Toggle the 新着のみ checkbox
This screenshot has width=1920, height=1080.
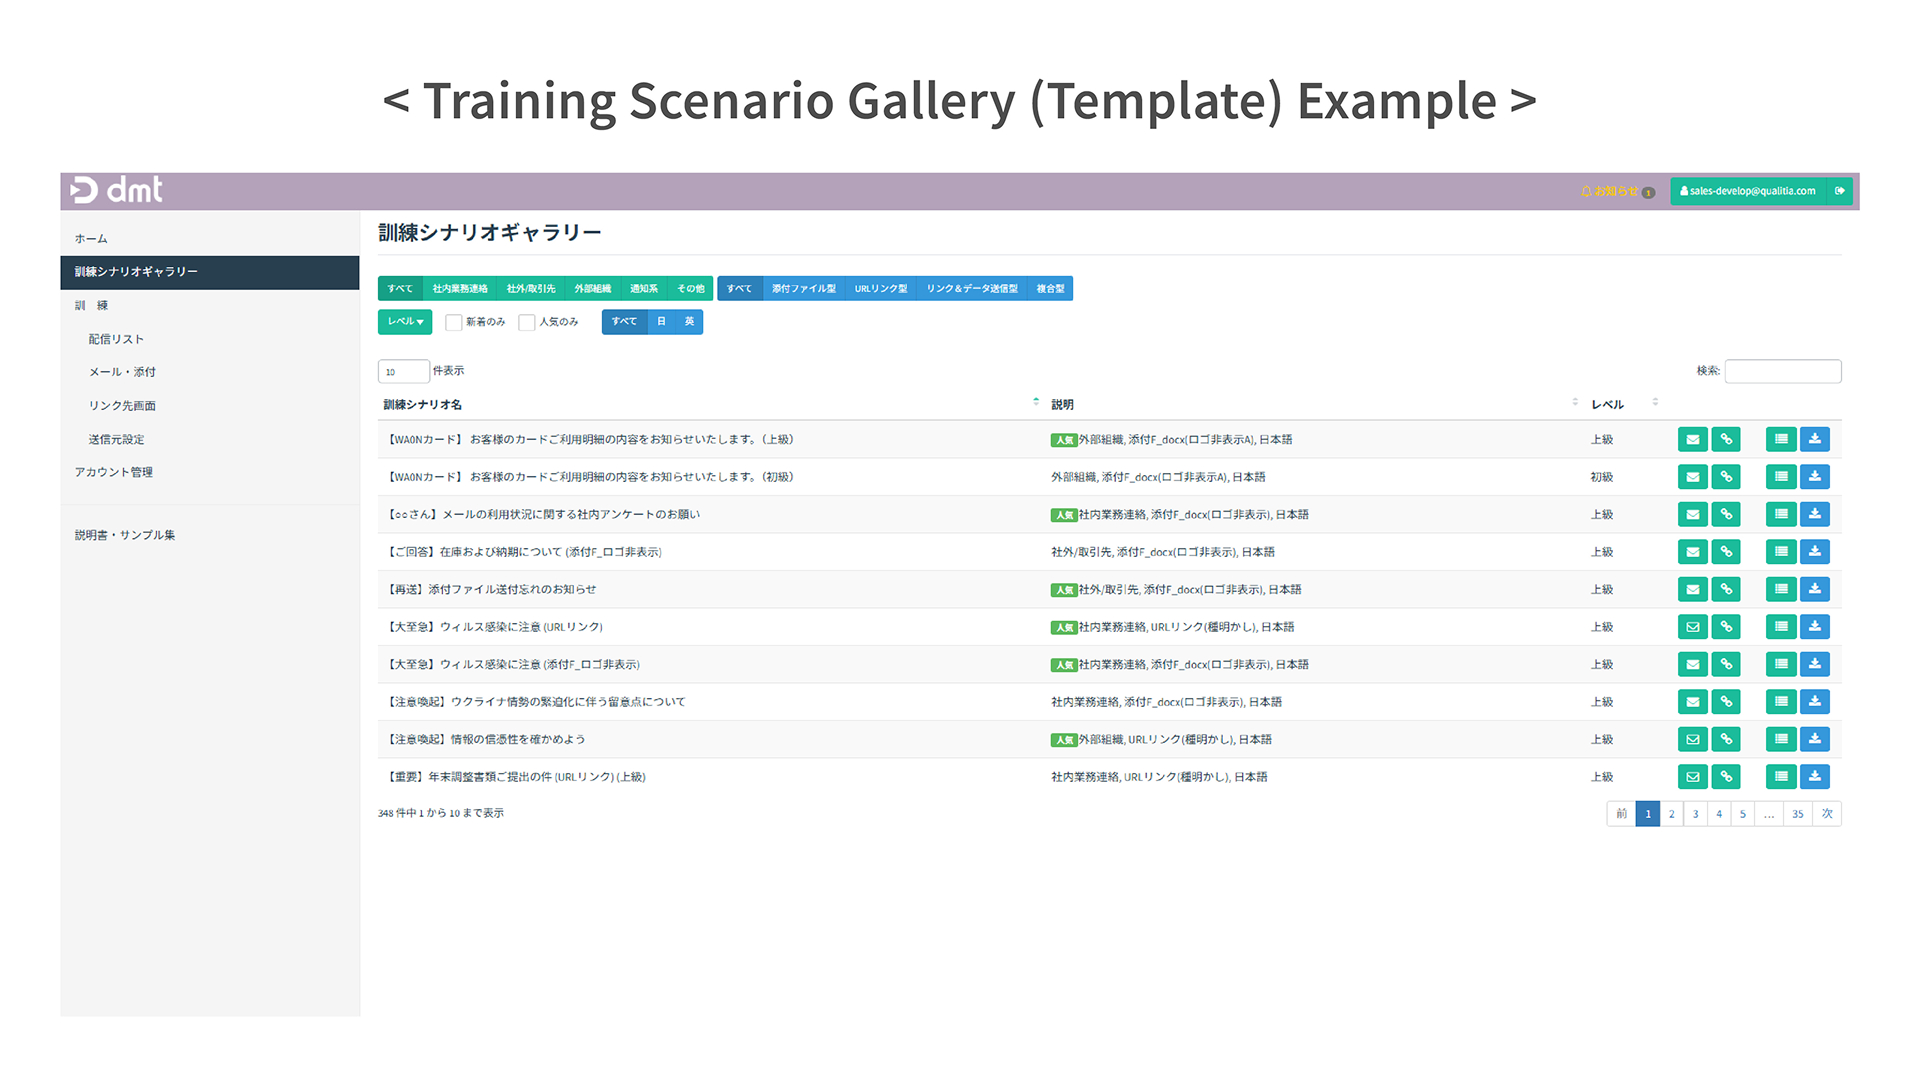pos(454,322)
